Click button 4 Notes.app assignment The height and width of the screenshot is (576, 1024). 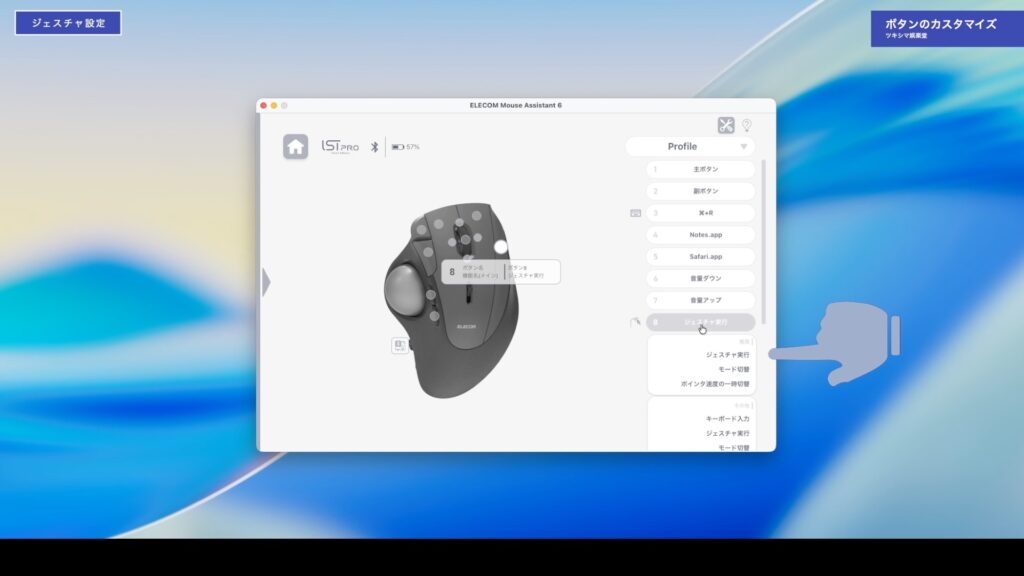[700, 235]
